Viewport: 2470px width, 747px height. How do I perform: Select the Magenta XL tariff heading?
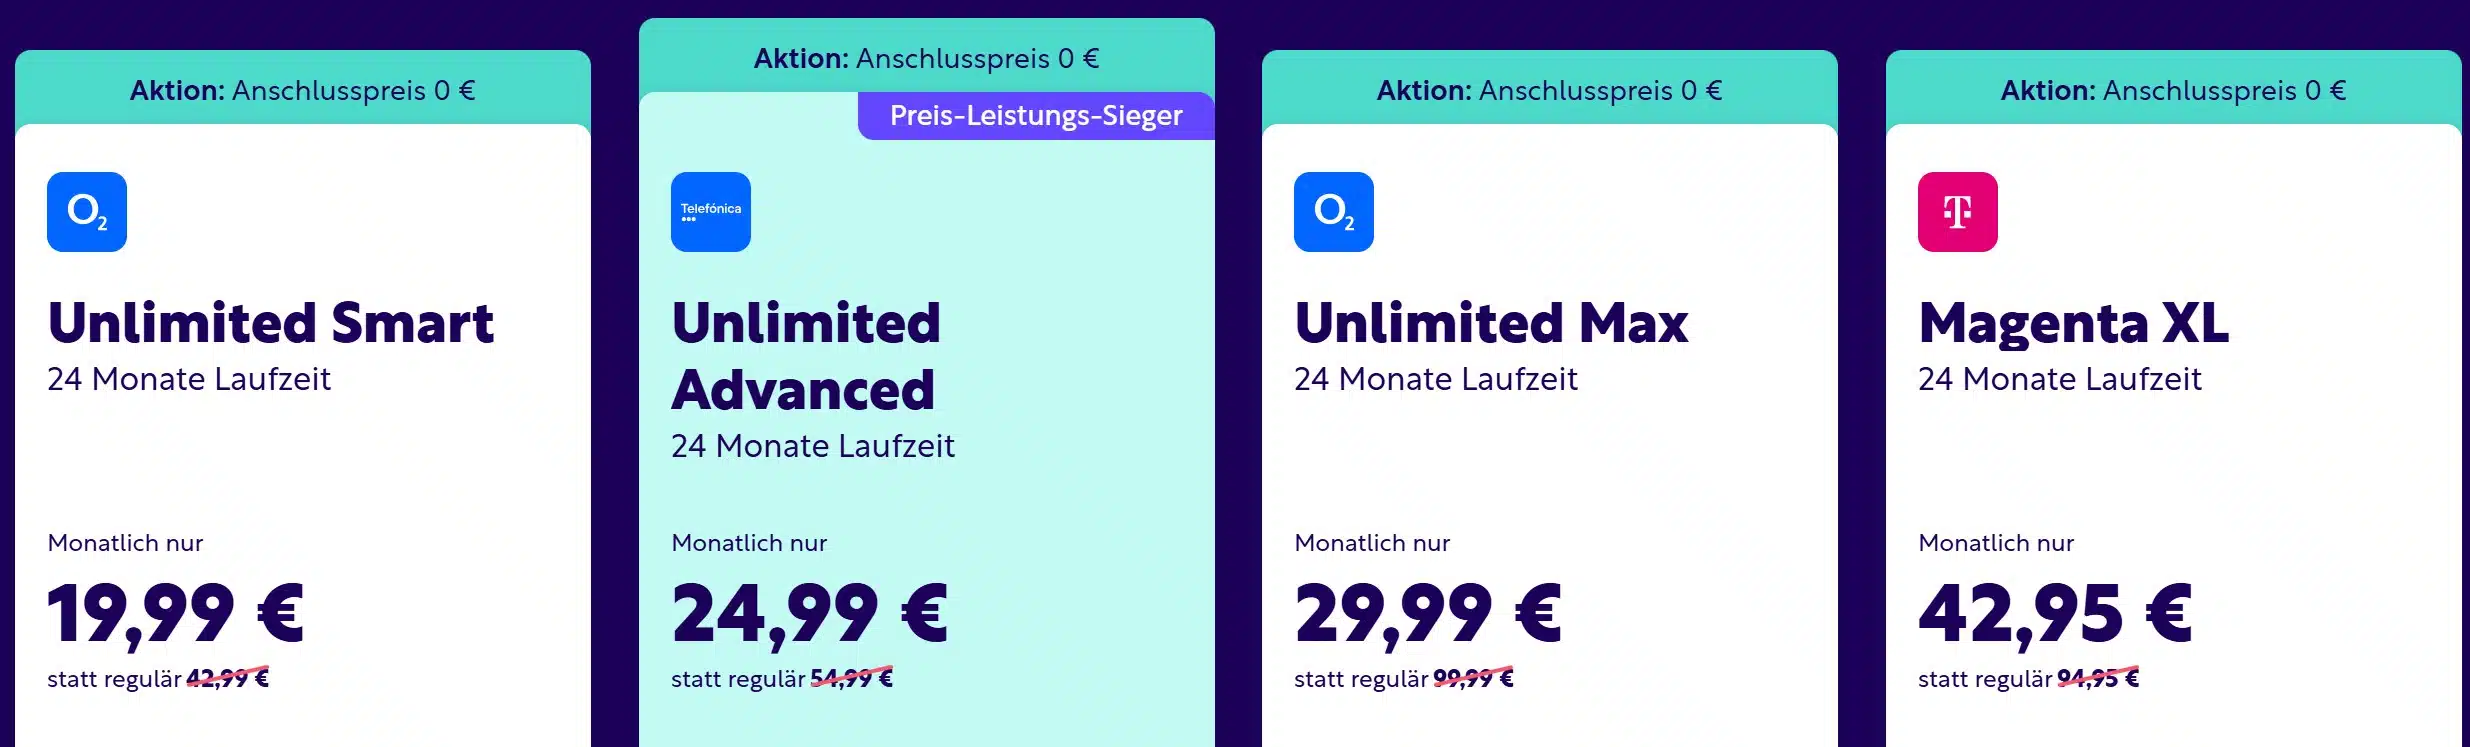pos(2073,323)
